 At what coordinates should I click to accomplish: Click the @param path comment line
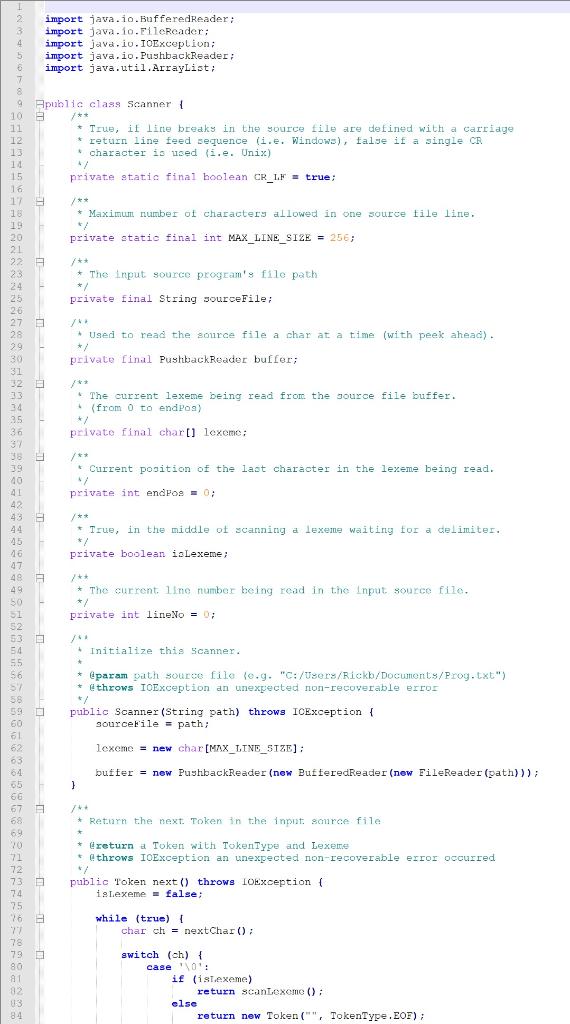[x=292, y=675]
